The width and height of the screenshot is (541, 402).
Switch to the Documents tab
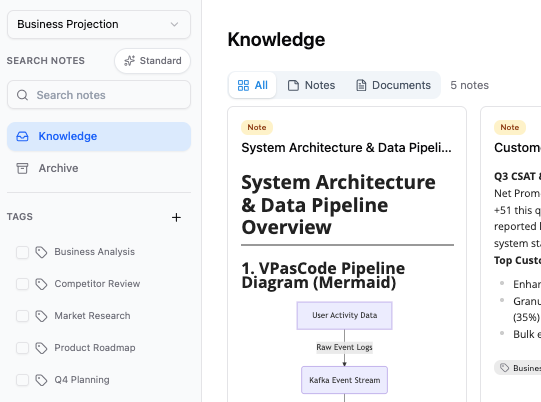(394, 85)
